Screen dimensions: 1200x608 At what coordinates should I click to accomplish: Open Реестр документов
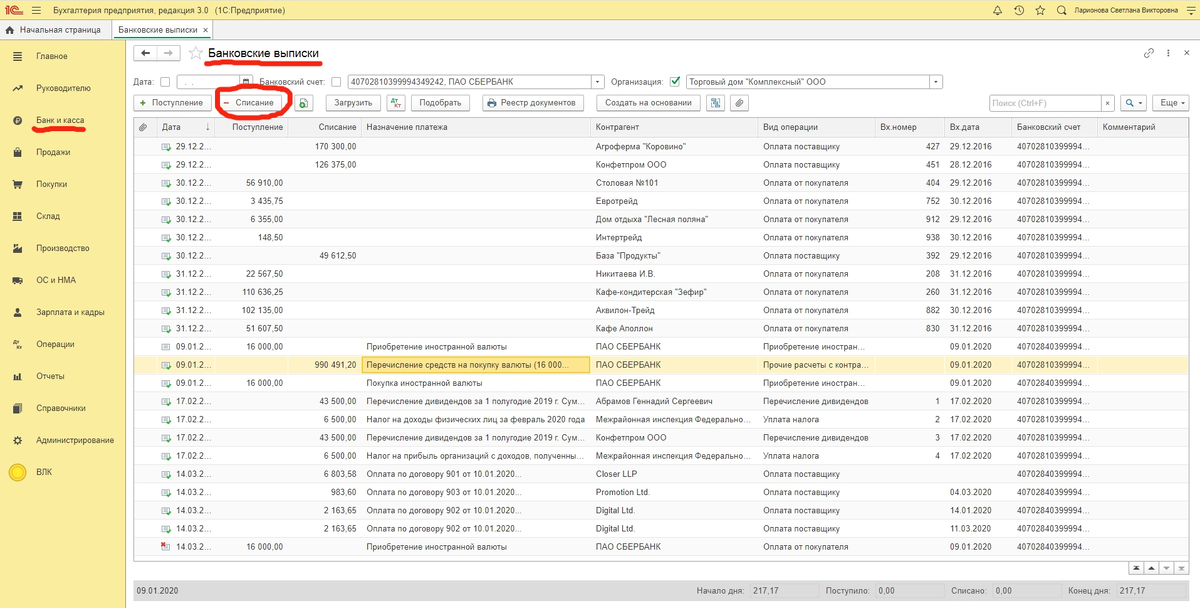click(x=532, y=102)
